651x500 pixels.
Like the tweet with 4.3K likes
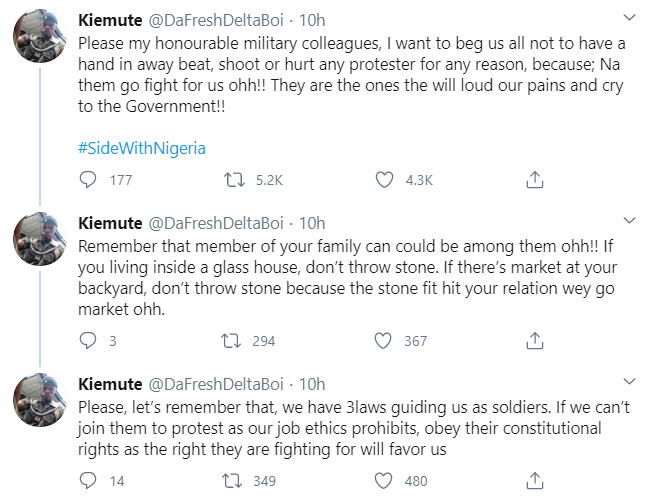pyautogui.click(x=382, y=180)
